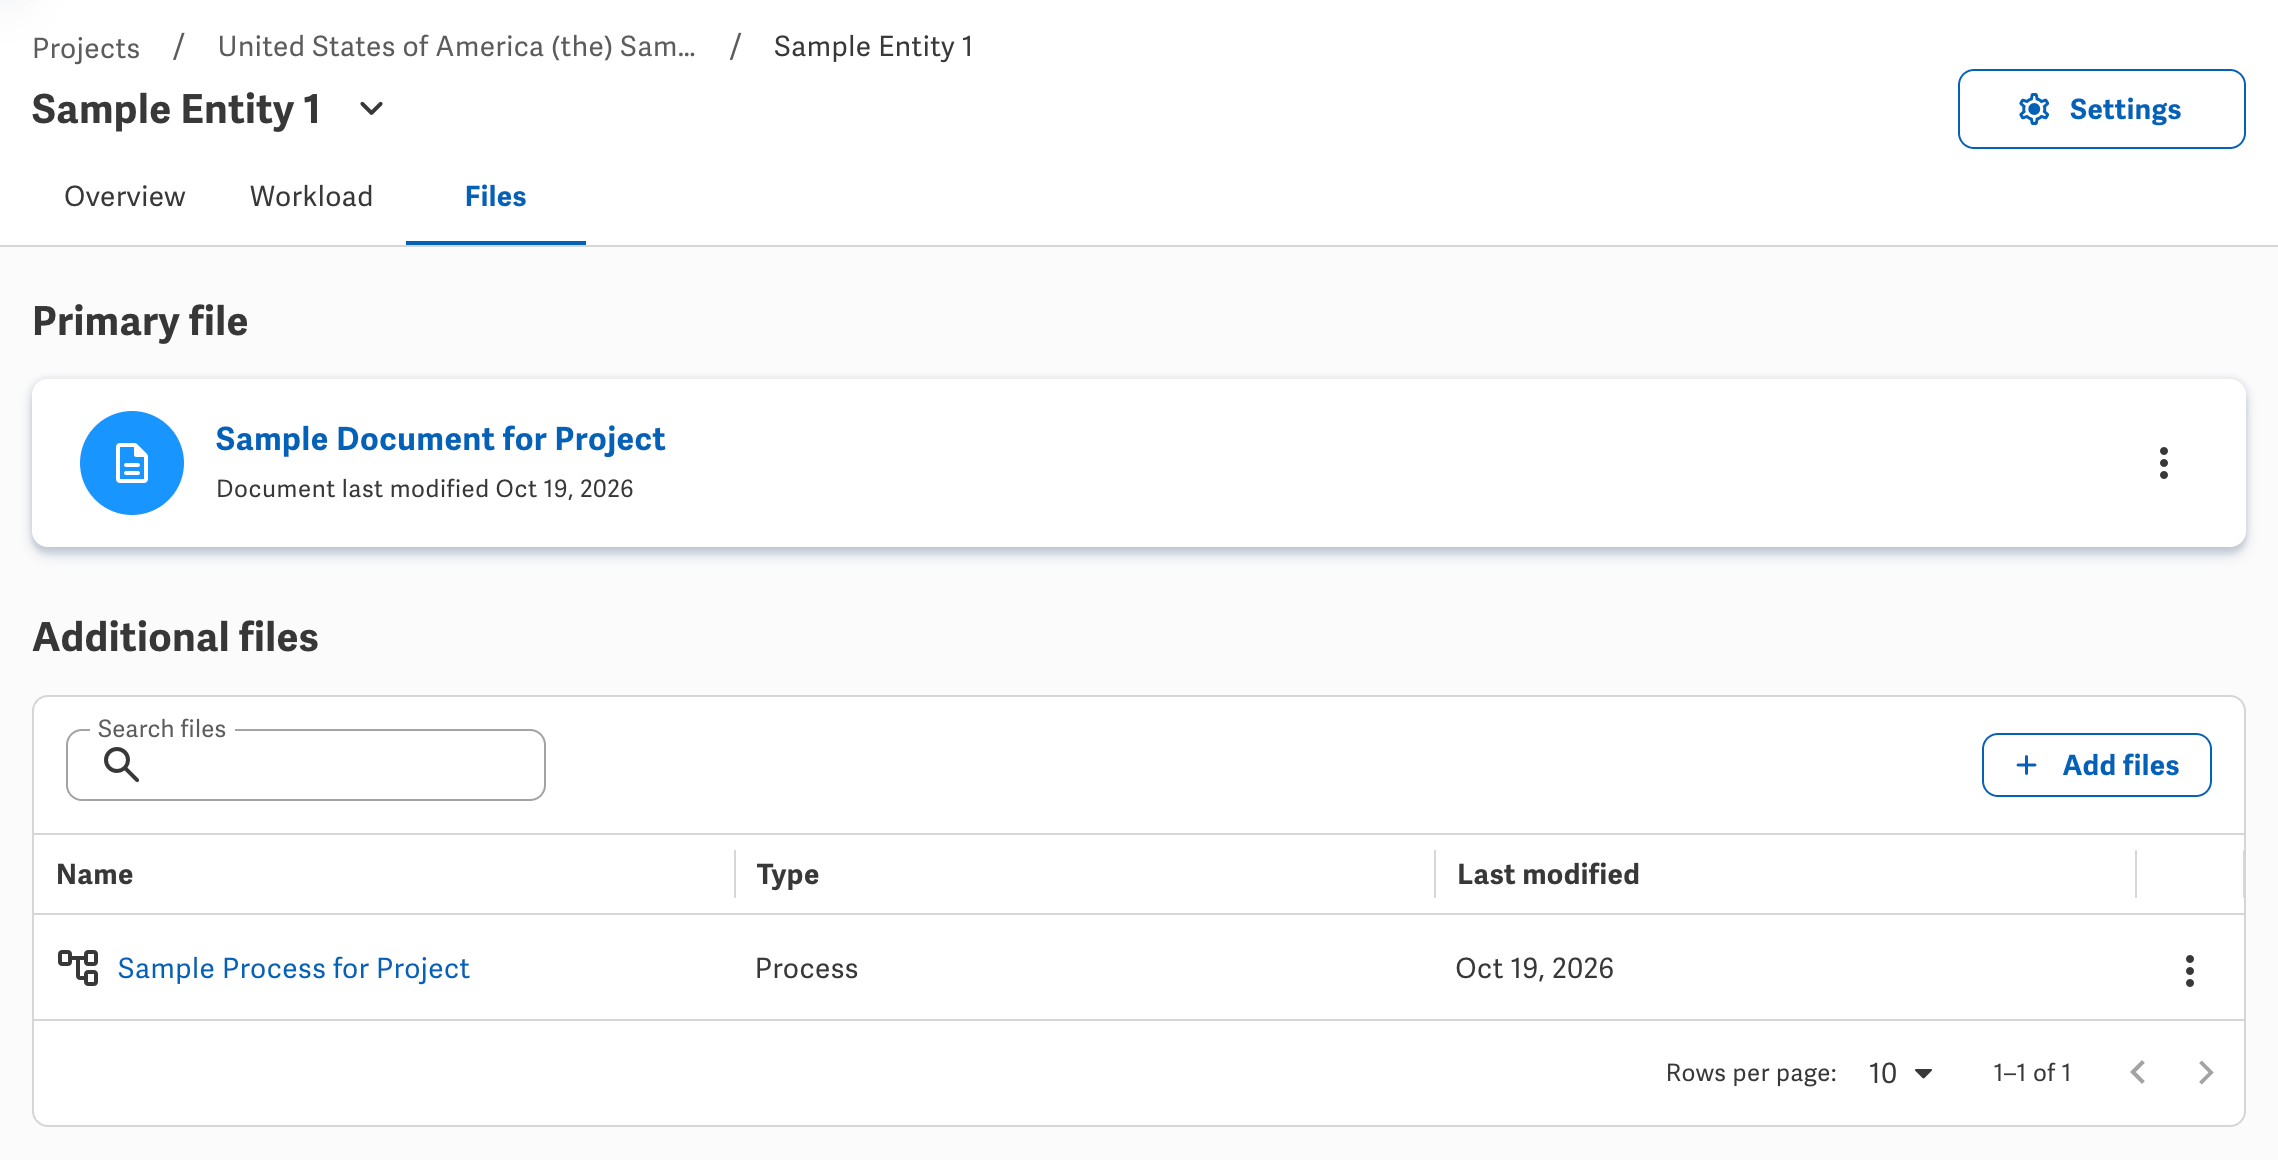Open three-dot menu for Sample Process row
Viewport: 2278px width, 1160px height.
coord(2189,970)
